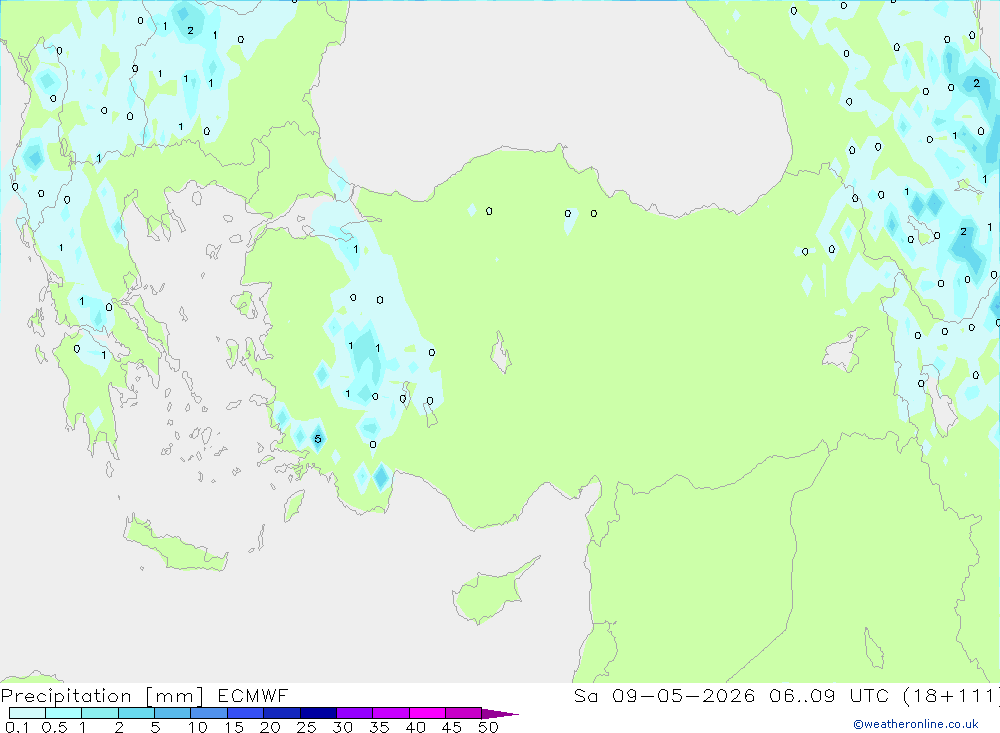Click the Precipitation [mm] title text
1000x733 pixels.
coord(102,696)
